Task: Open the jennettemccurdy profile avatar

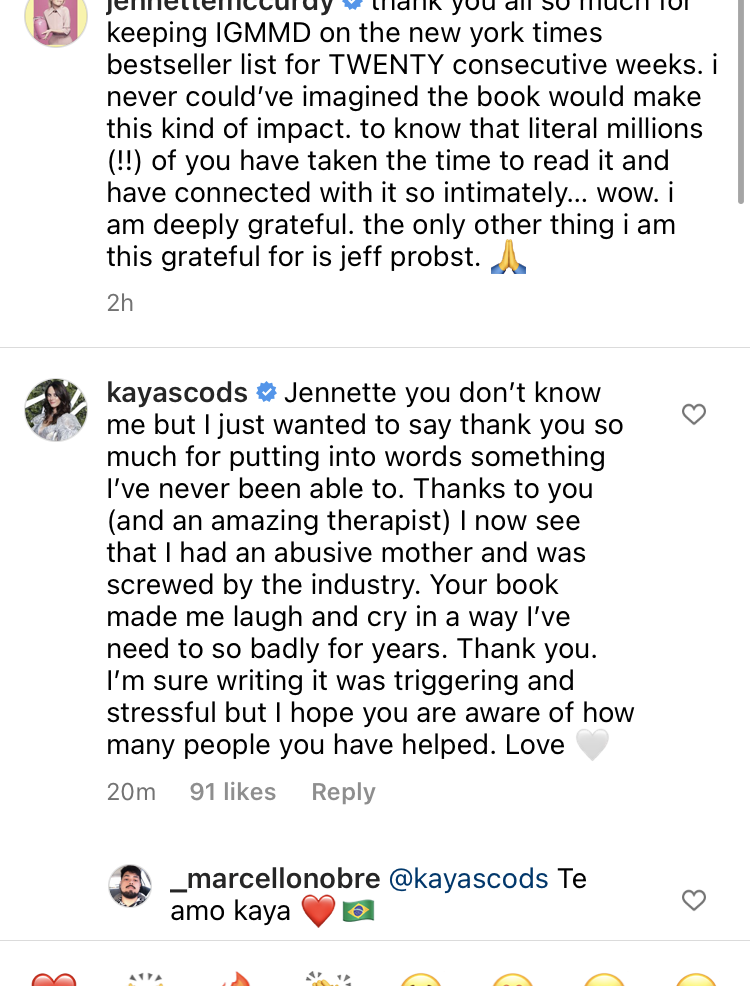Action: [x=55, y=20]
